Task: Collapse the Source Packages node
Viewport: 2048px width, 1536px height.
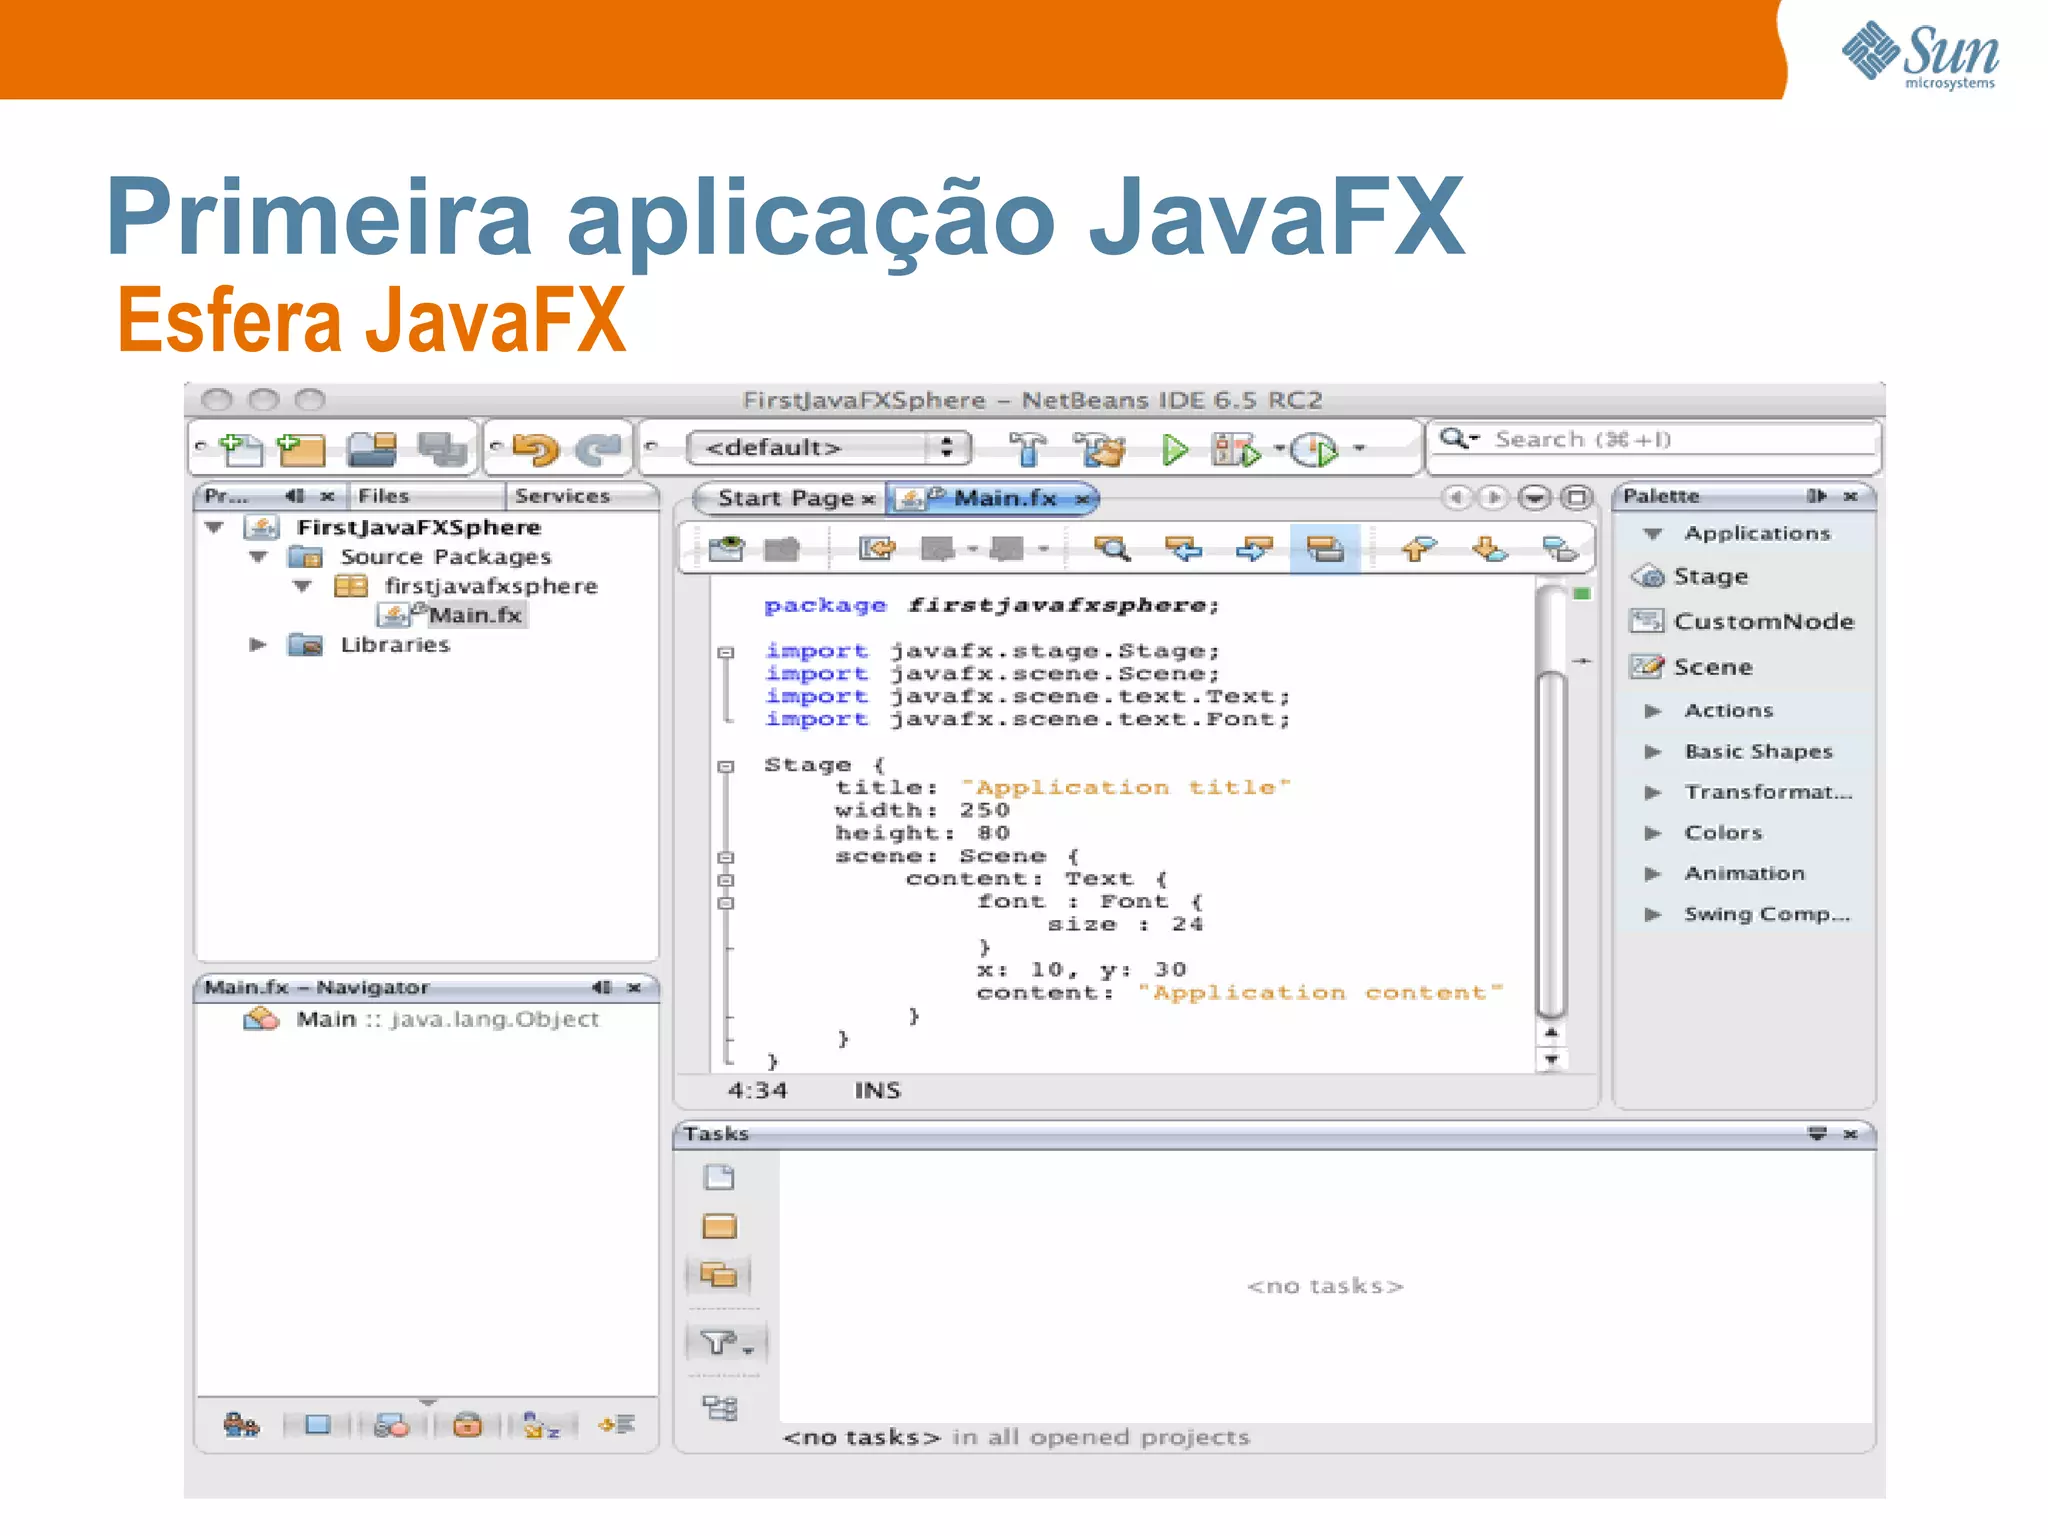Action: pyautogui.click(x=258, y=556)
